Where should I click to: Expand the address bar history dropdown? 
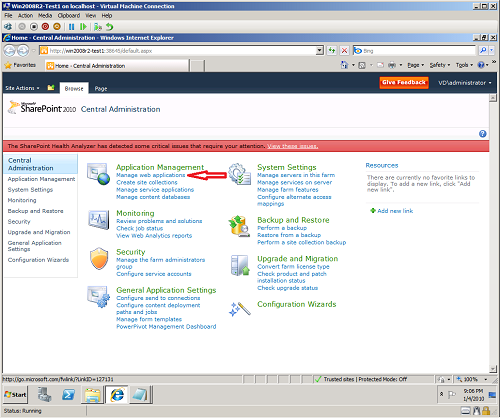(320, 51)
